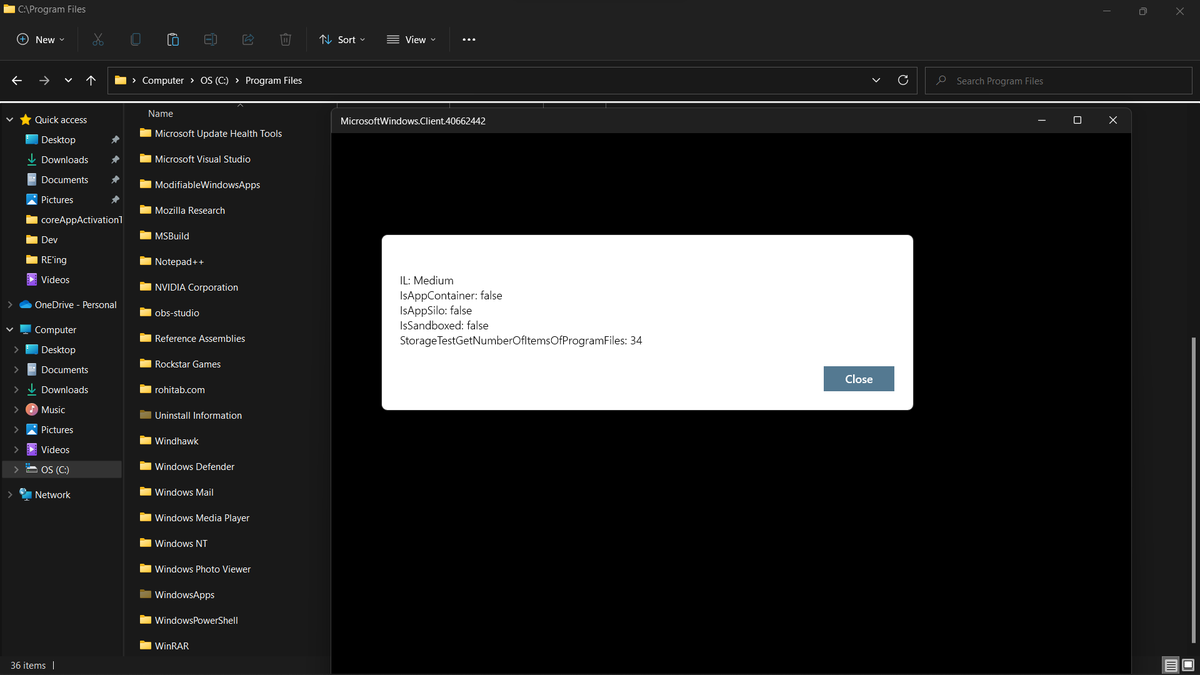Maximize the MicrosoftWindows.Client window
Screen dimensions: 1200x675
click(x=1077, y=120)
